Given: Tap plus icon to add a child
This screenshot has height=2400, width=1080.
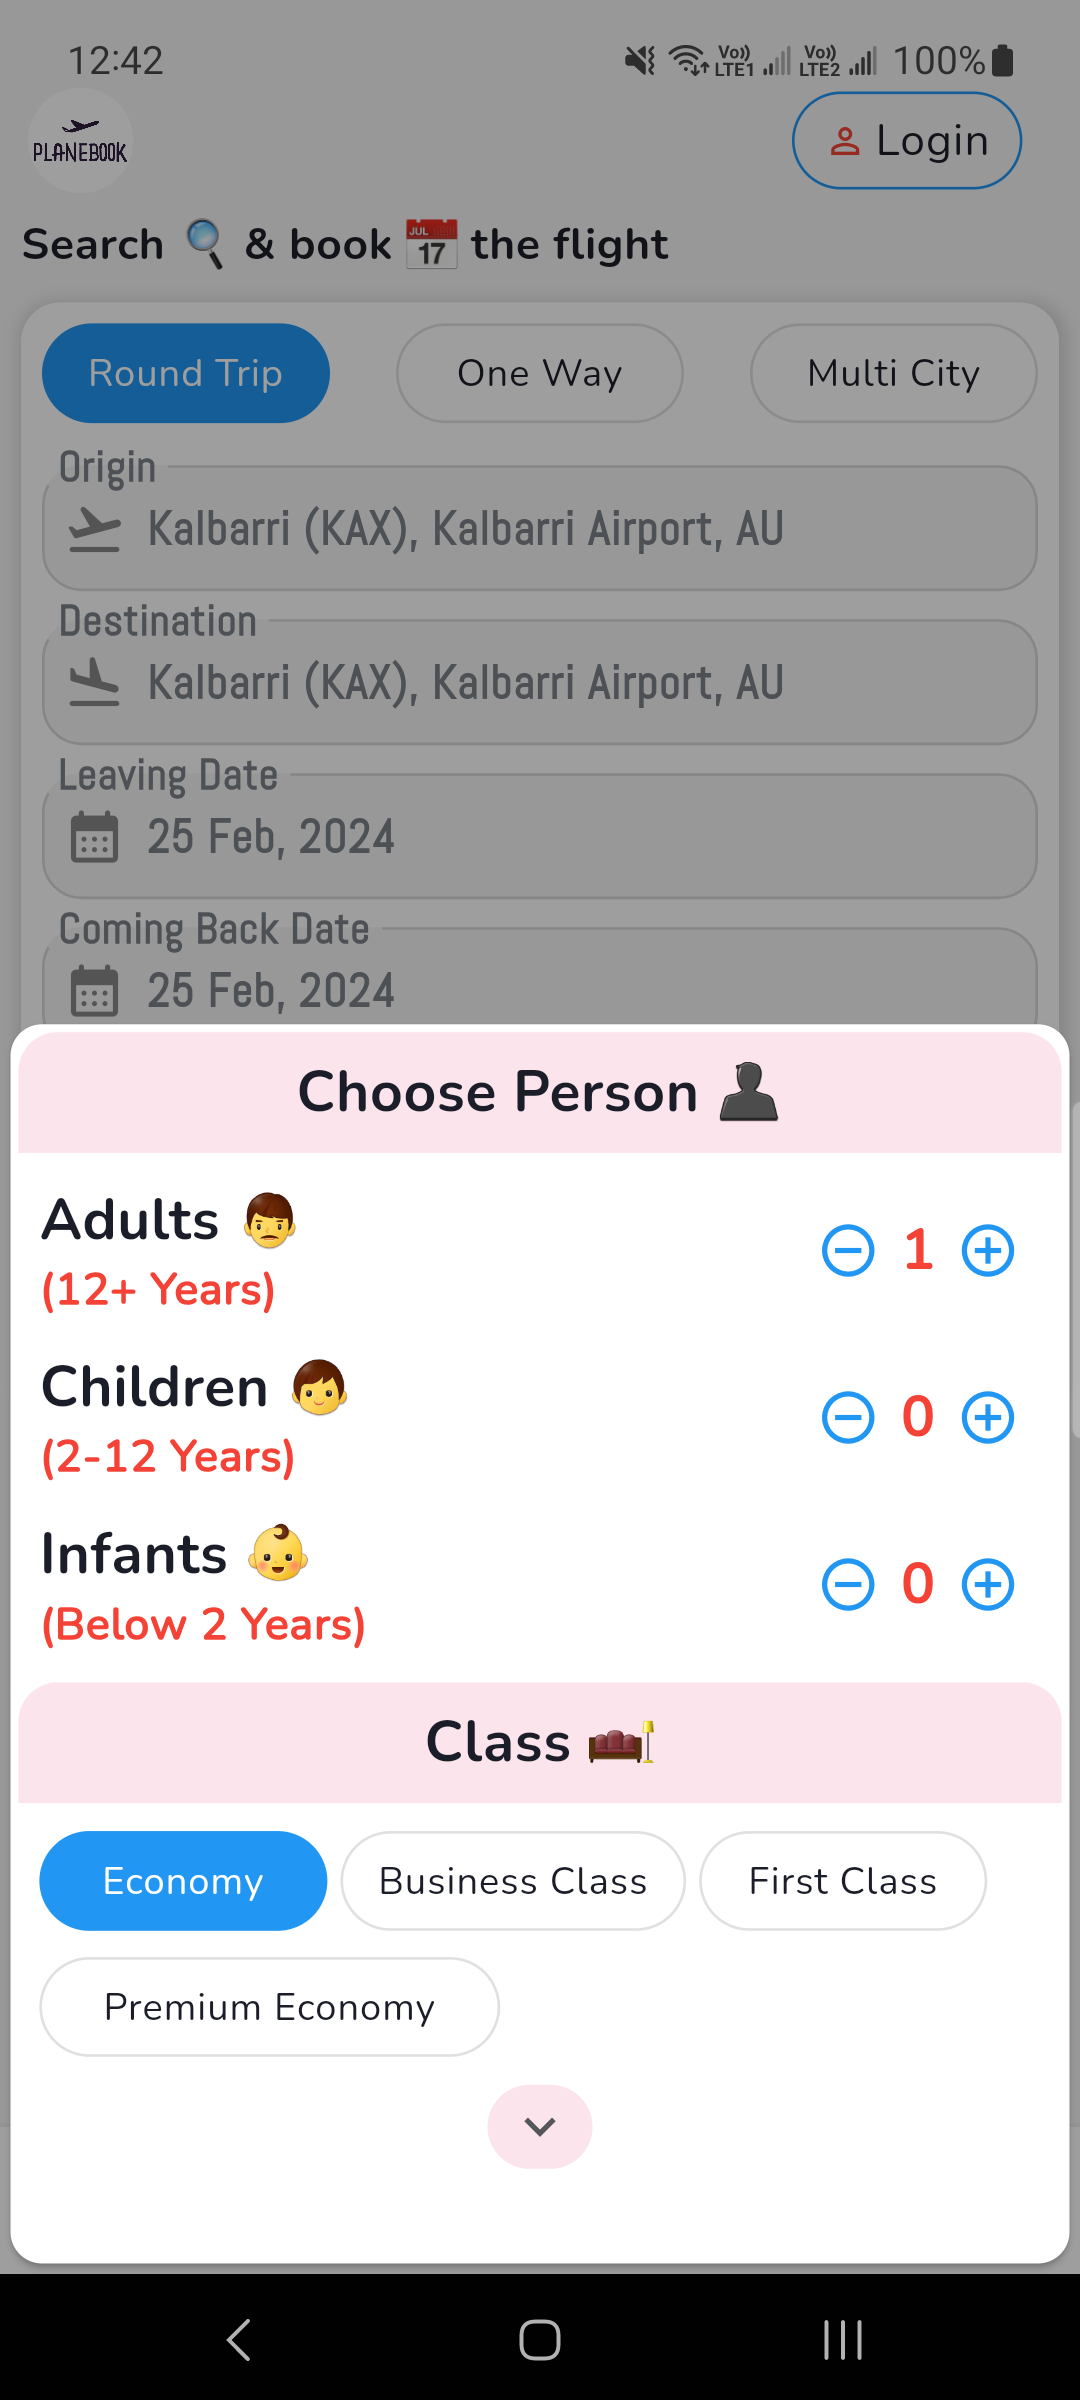Looking at the screenshot, I should pyautogui.click(x=988, y=1418).
